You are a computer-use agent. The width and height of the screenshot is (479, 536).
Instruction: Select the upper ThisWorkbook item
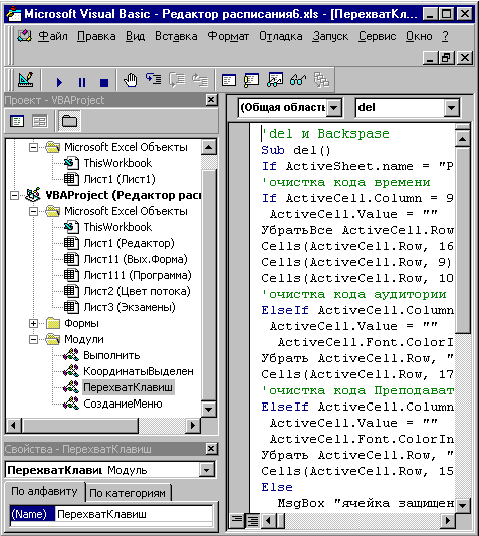click(118, 163)
